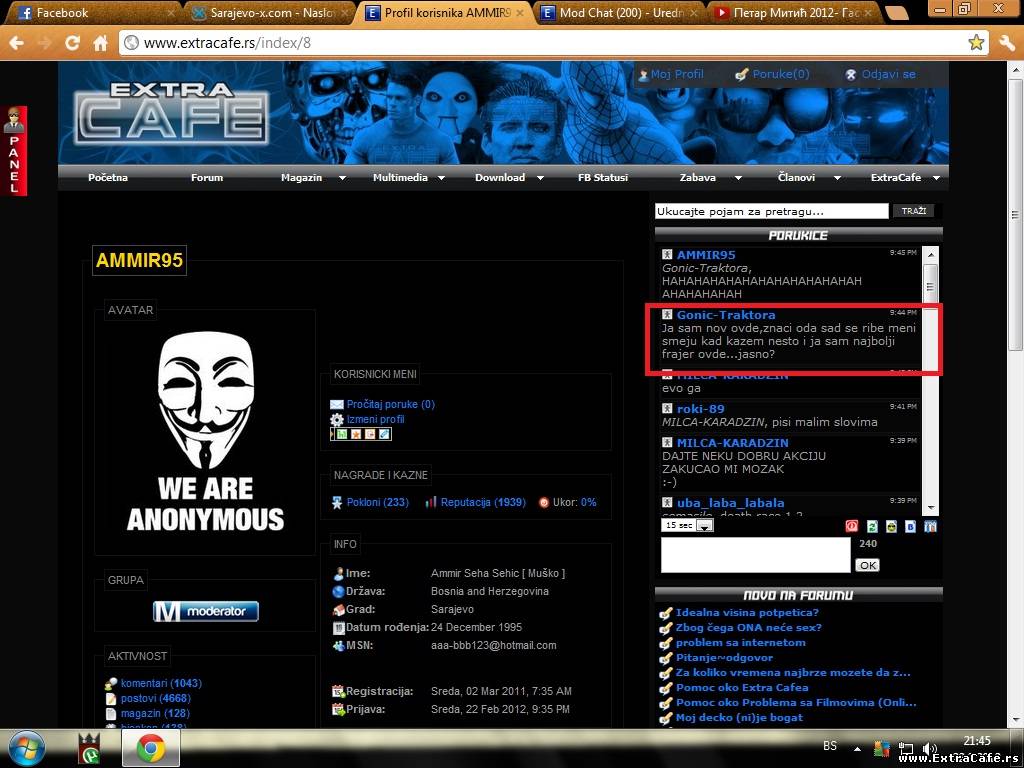Open the Chrome wrench settings menu
Screen dimensions: 1024x768
[1006, 43]
